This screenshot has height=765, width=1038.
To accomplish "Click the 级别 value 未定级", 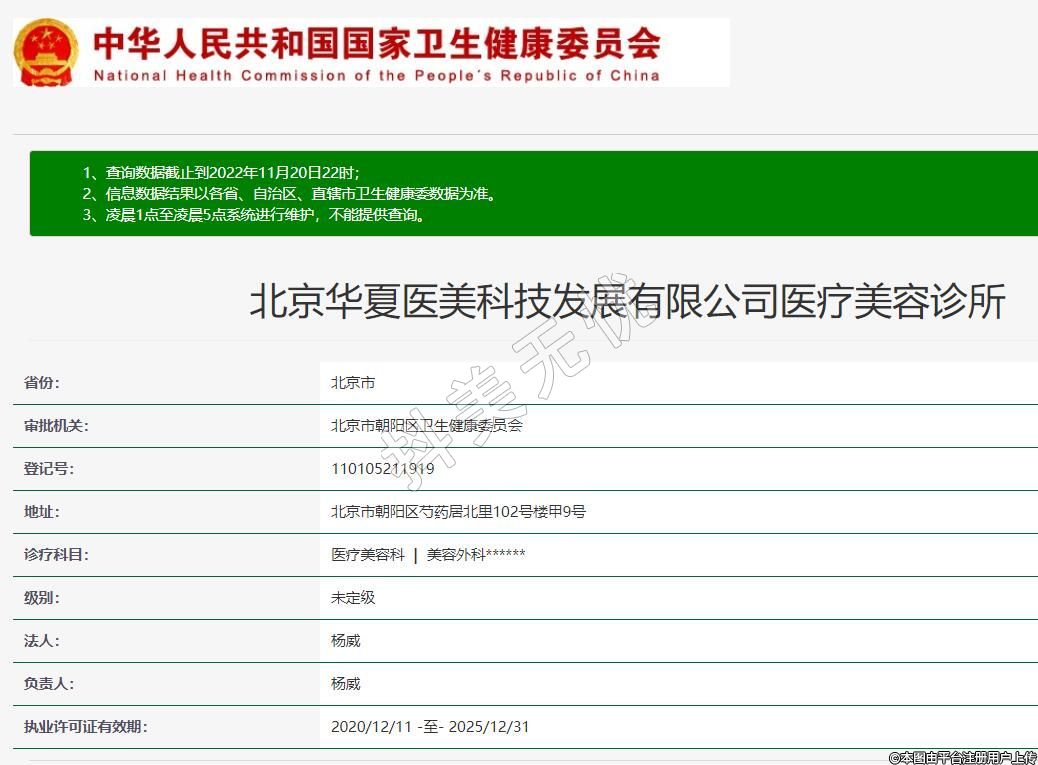I will click(x=353, y=598).
